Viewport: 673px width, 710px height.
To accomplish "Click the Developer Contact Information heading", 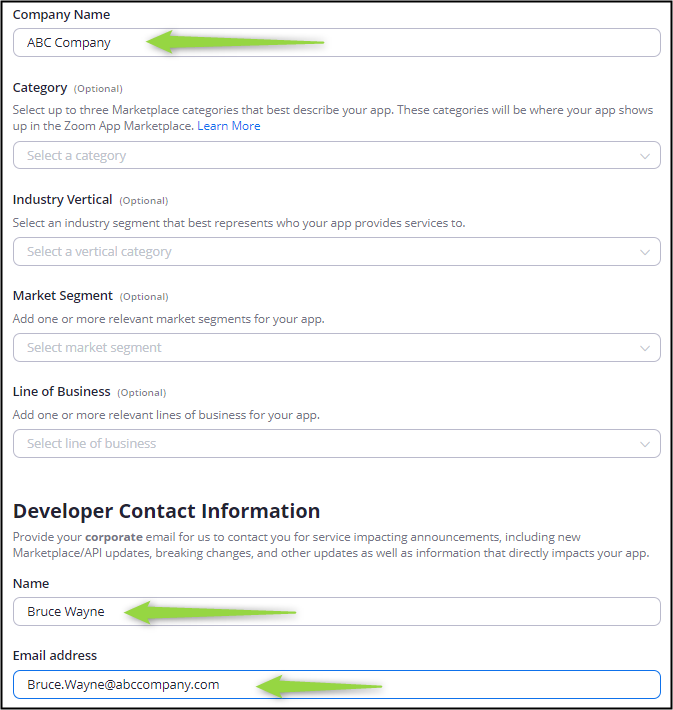I will [x=166, y=511].
